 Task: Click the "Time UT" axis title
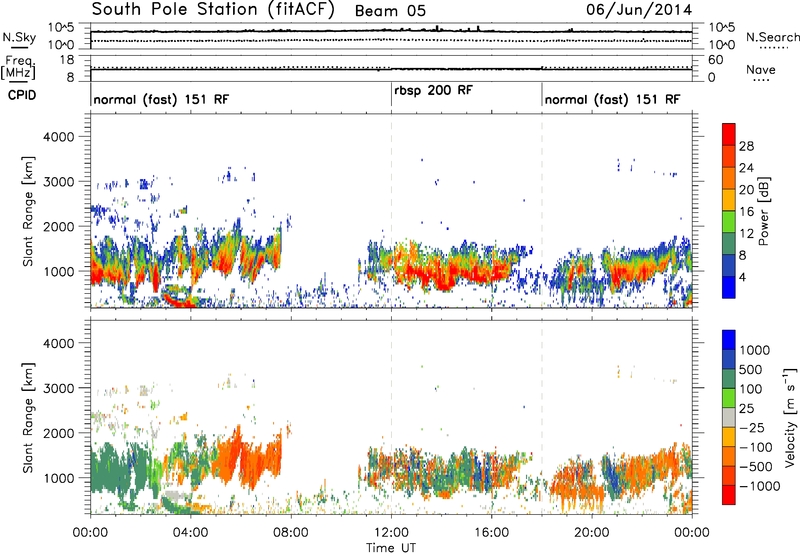391,548
